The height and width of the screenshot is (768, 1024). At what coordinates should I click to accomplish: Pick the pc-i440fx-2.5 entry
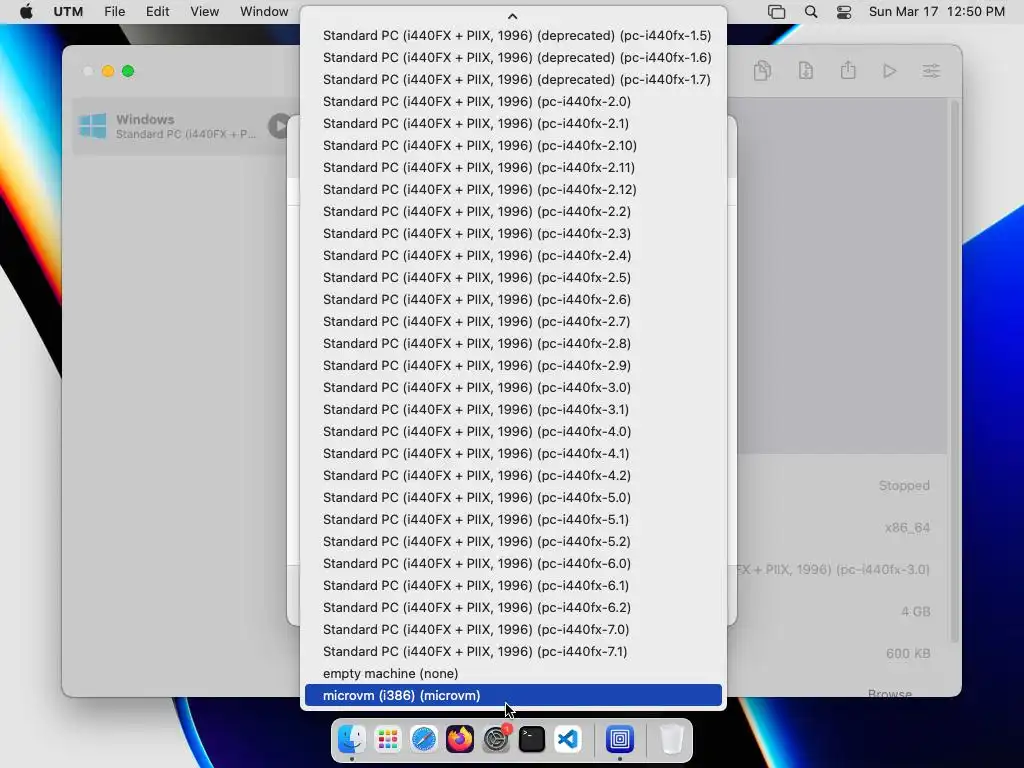(x=513, y=278)
